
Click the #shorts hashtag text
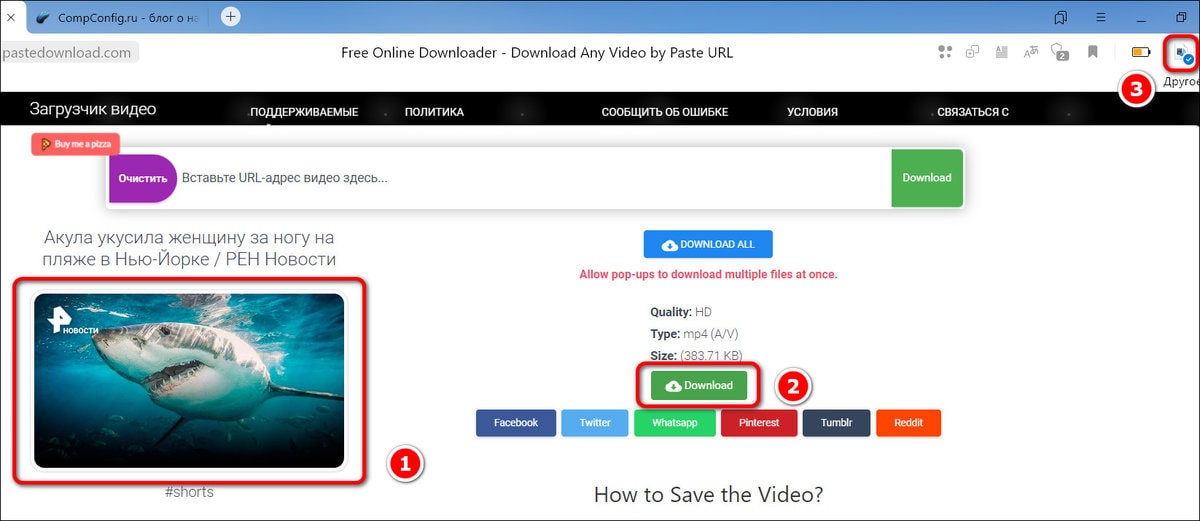click(x=189, y=492)
